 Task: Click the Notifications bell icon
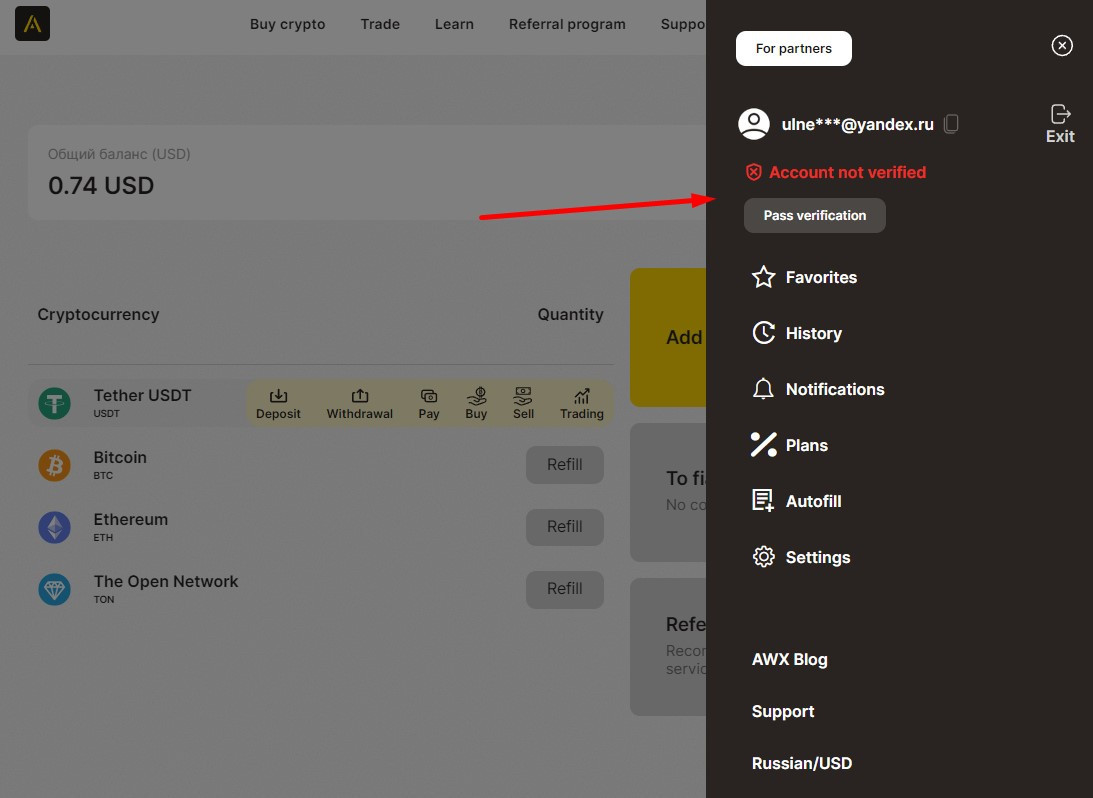[764, 389]
